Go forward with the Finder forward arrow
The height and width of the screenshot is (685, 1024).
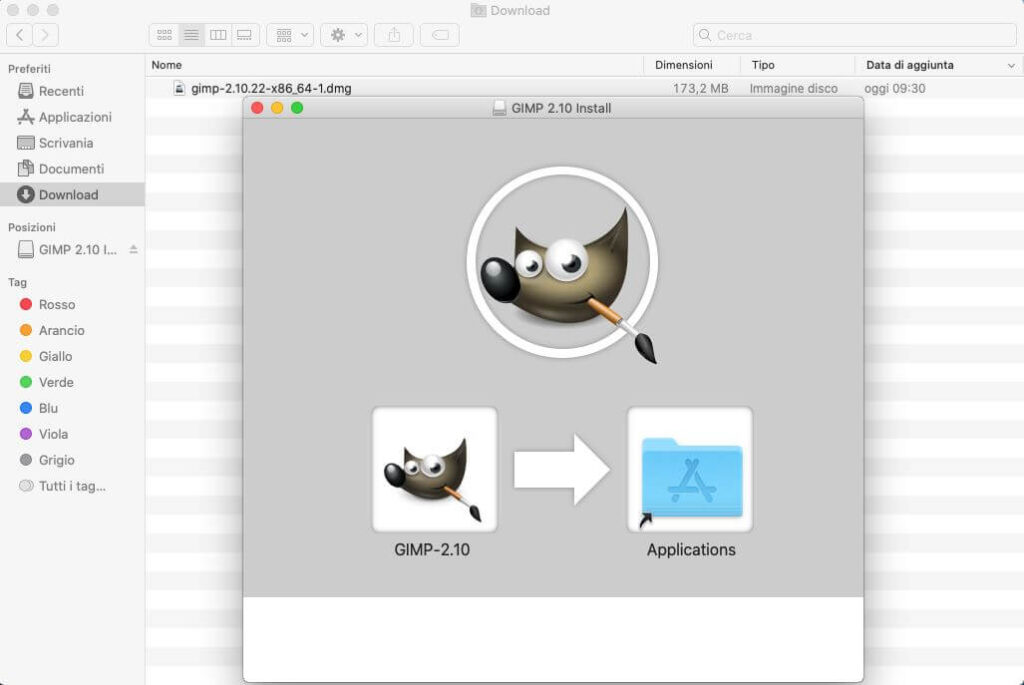pos(45,35)
